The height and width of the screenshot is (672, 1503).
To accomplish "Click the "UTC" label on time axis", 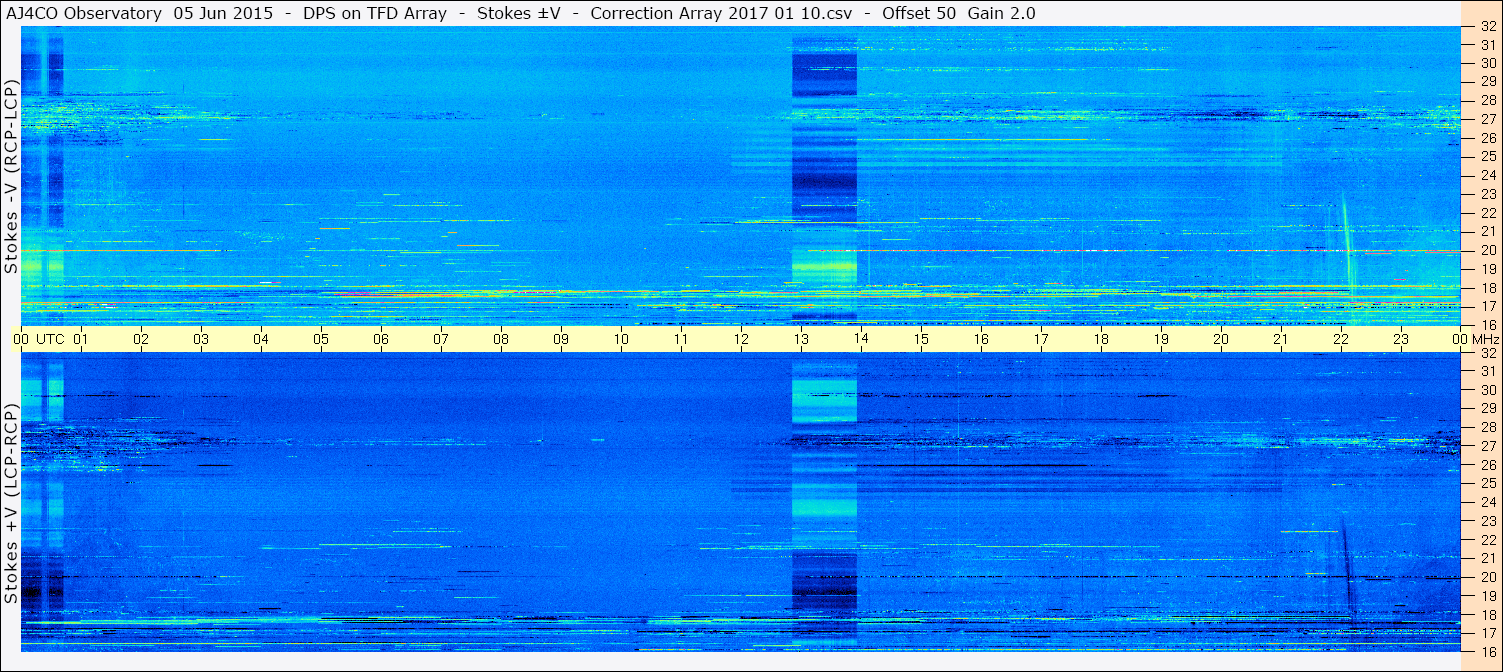I will [50, 339].
